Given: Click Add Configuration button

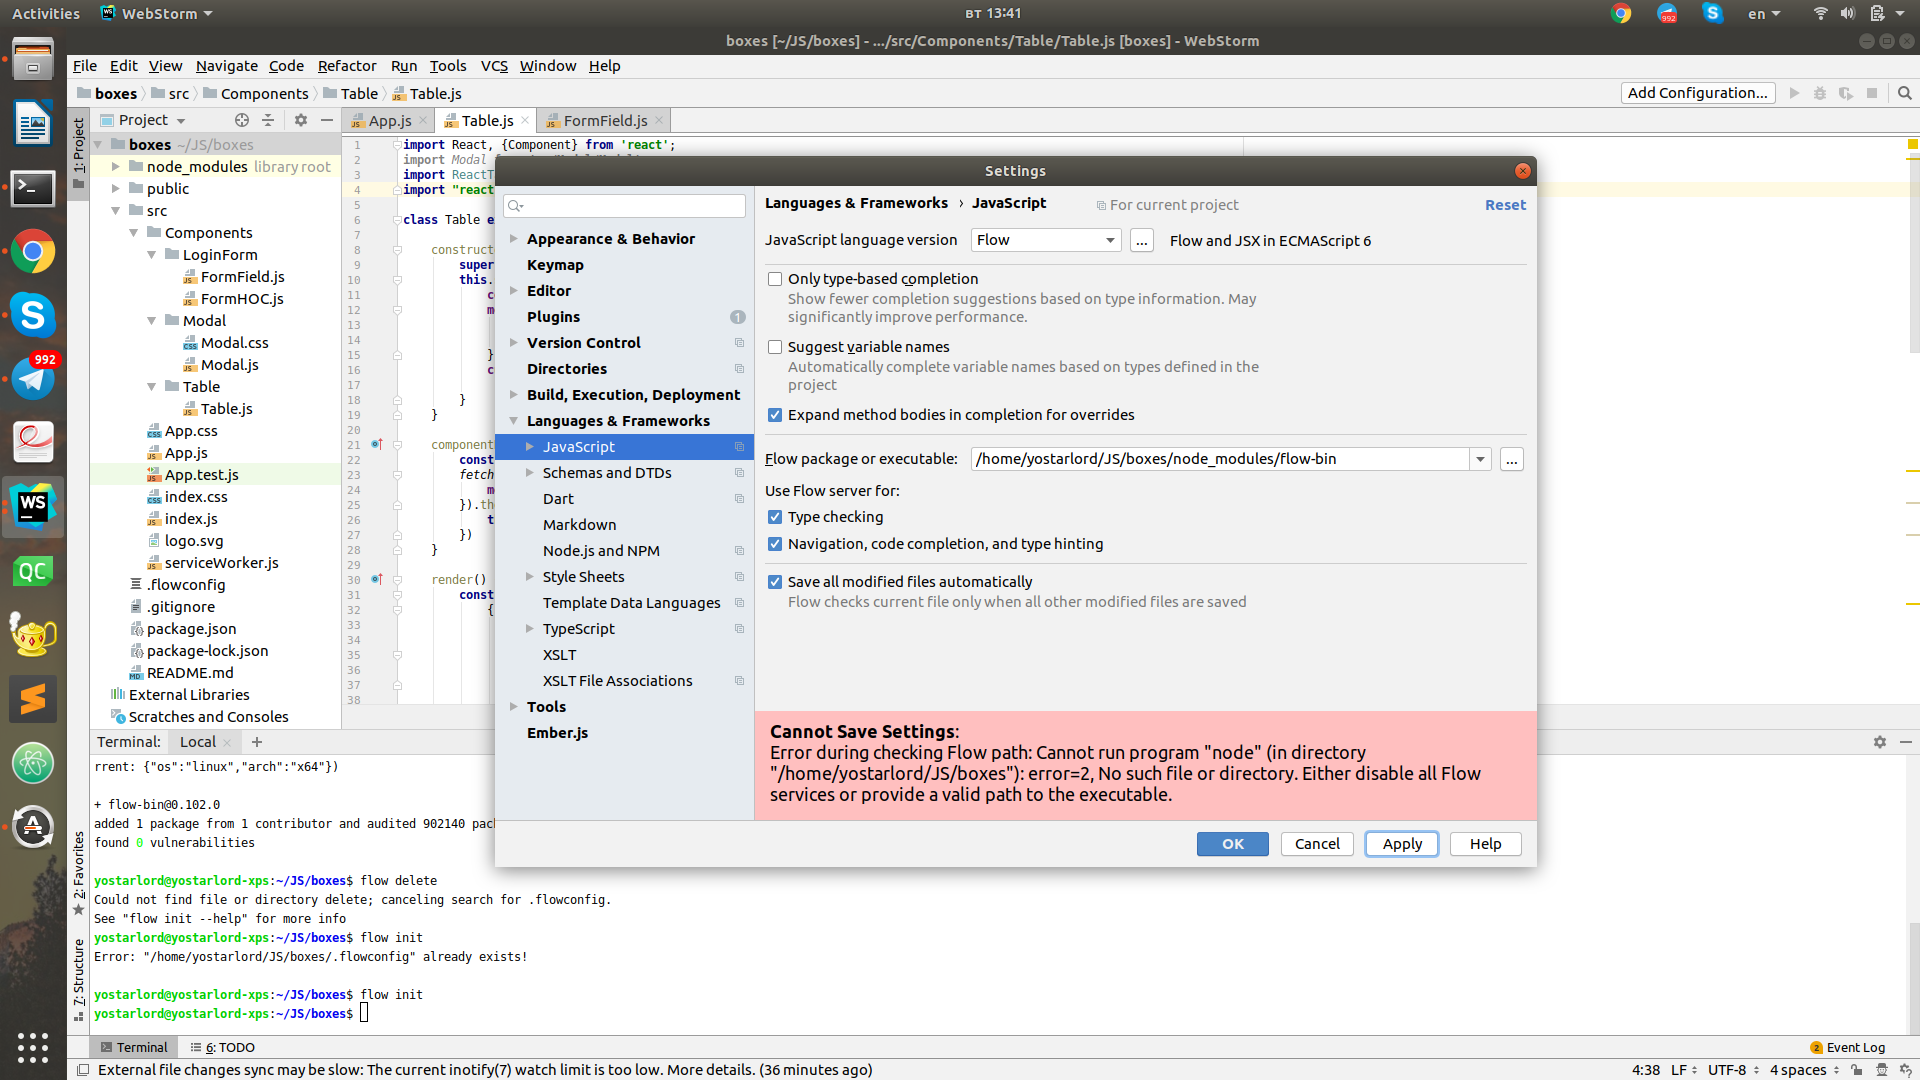Looking at the screenshot, I should pos(1698,93).
